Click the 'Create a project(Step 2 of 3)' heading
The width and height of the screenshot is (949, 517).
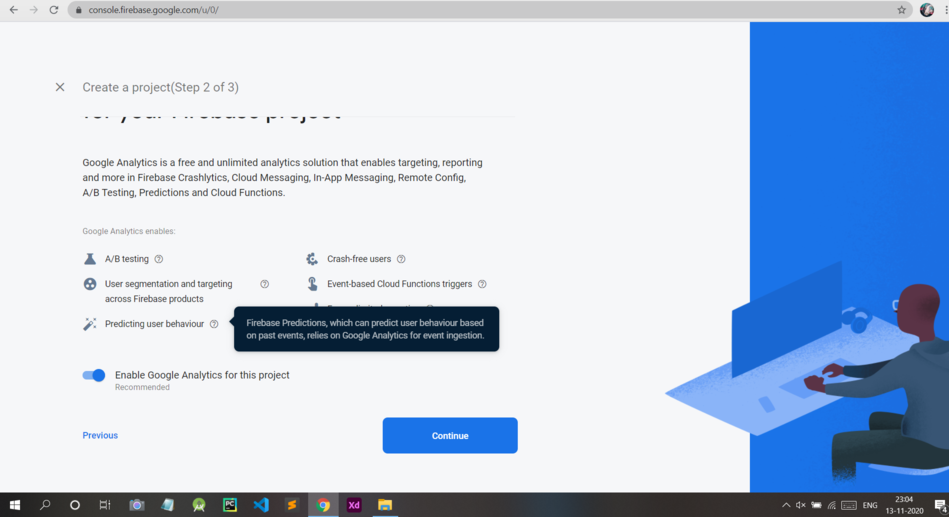coord(160,87)
